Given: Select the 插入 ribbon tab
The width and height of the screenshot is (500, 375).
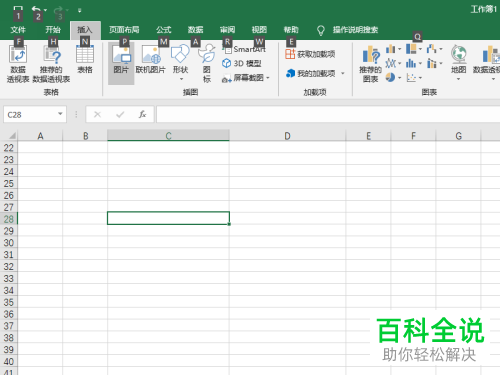Looking at the screenshot, I should coord(85,30).
